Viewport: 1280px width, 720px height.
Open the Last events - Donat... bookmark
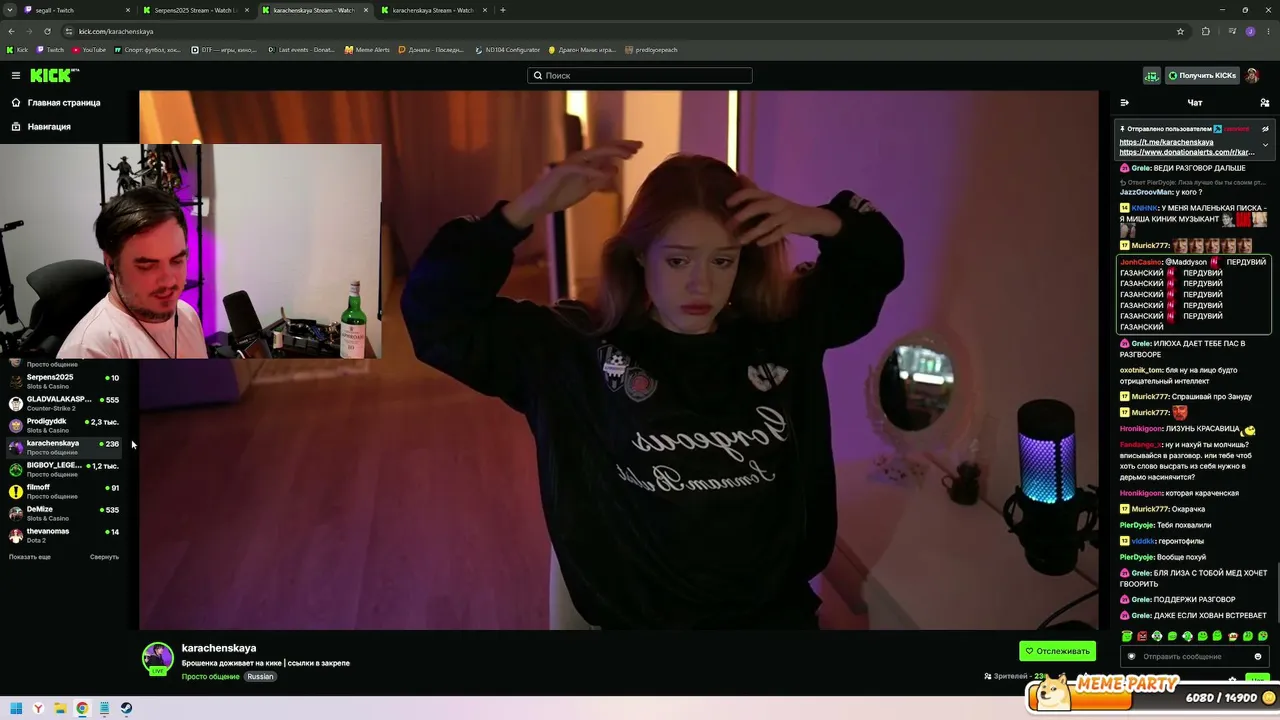pyautogui.click(x=302, y=50)
